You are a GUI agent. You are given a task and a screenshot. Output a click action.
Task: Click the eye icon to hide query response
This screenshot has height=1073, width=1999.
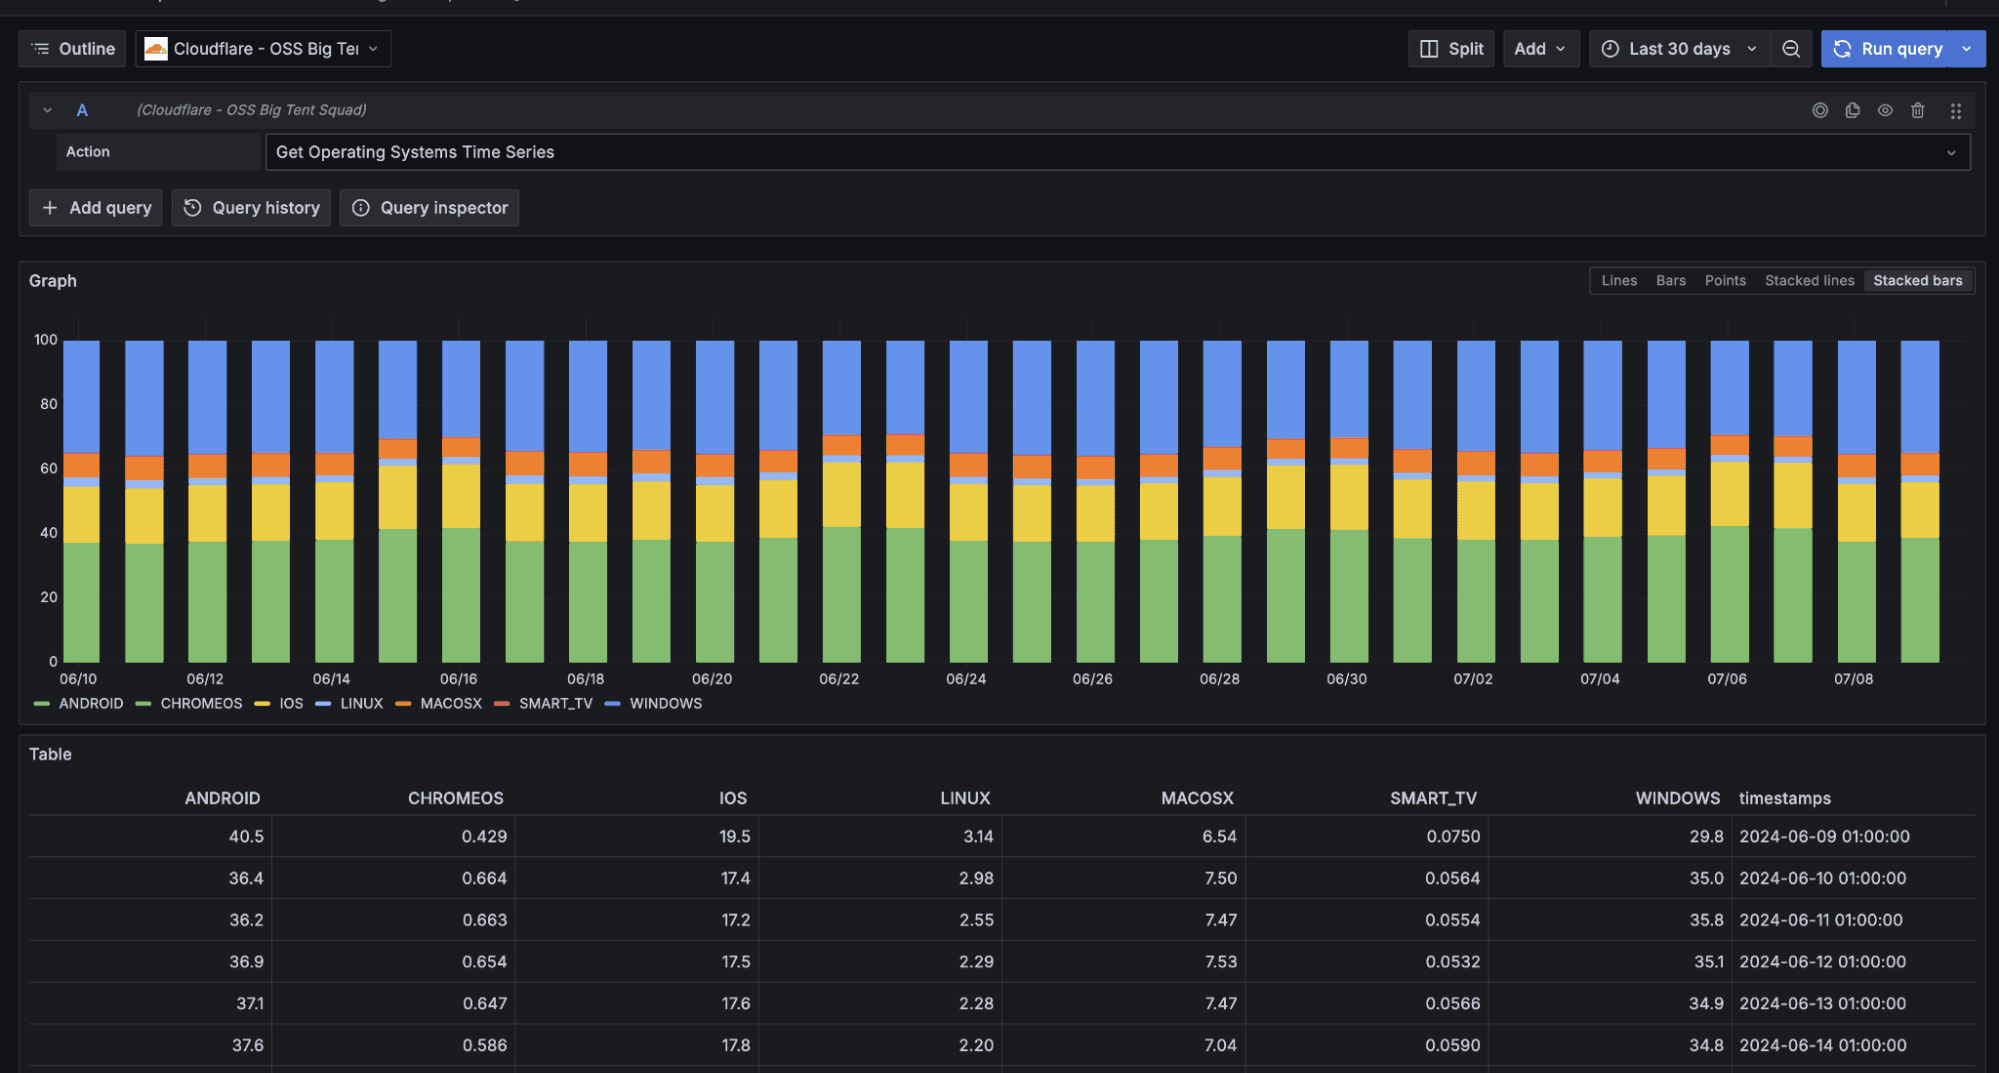(1885, 110)
